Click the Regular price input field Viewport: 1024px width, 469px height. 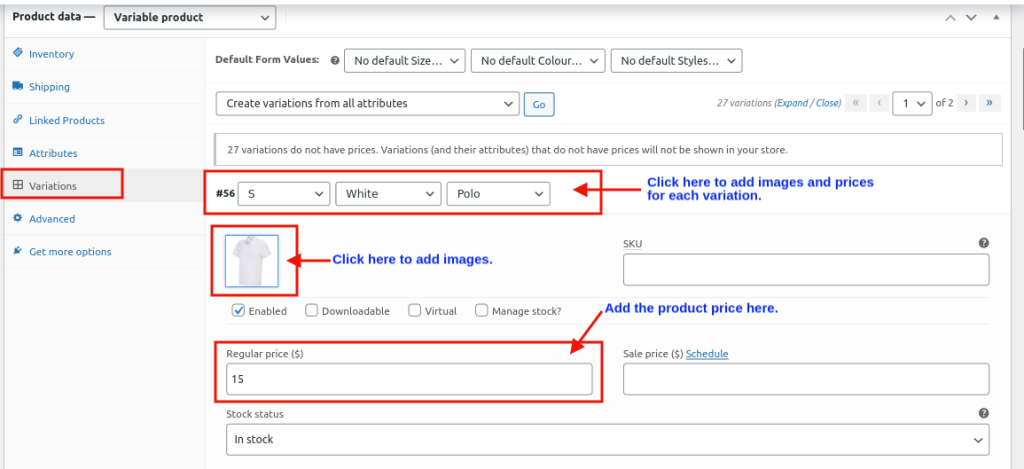pos(409,379)
